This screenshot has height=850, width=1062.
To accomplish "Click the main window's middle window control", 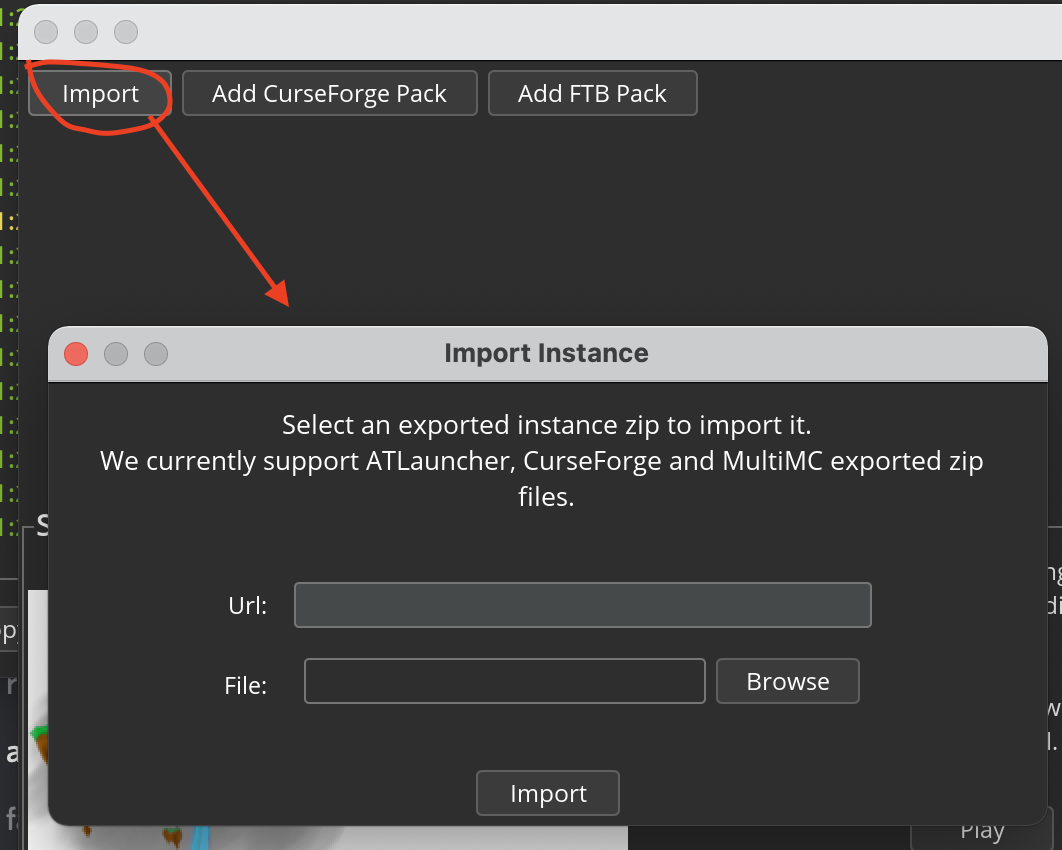I will 85,31.
